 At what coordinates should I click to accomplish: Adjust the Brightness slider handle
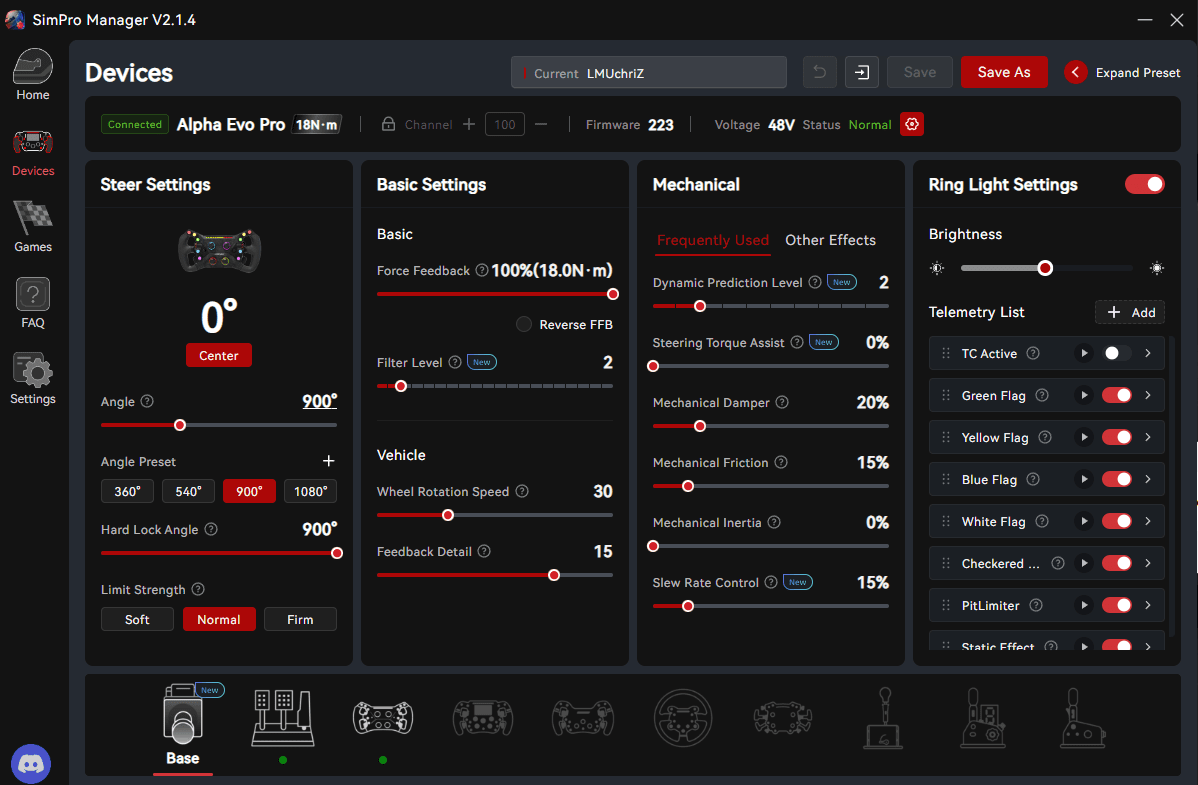[x=1045, y=268]
